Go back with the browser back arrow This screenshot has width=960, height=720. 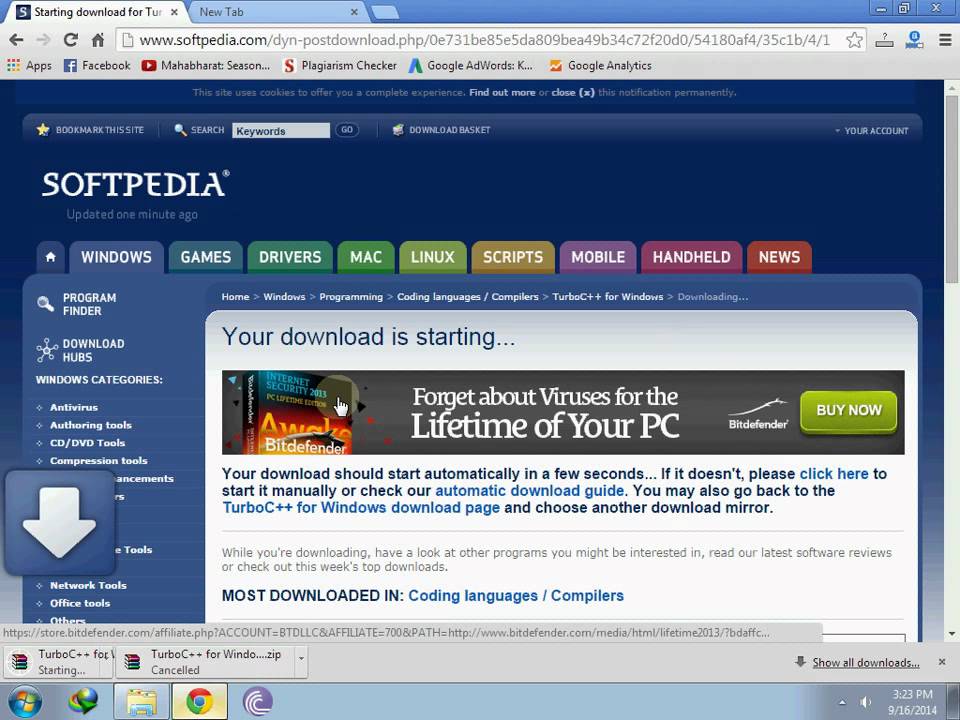coord(17,40)
